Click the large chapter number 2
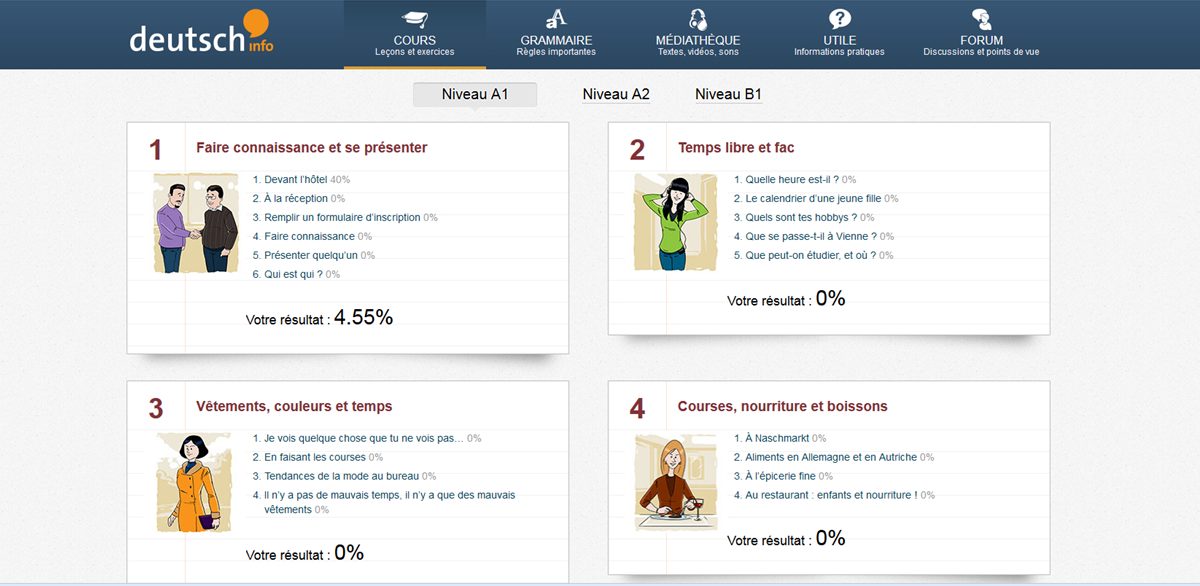Screen dimensions: 1200x586 637,150
